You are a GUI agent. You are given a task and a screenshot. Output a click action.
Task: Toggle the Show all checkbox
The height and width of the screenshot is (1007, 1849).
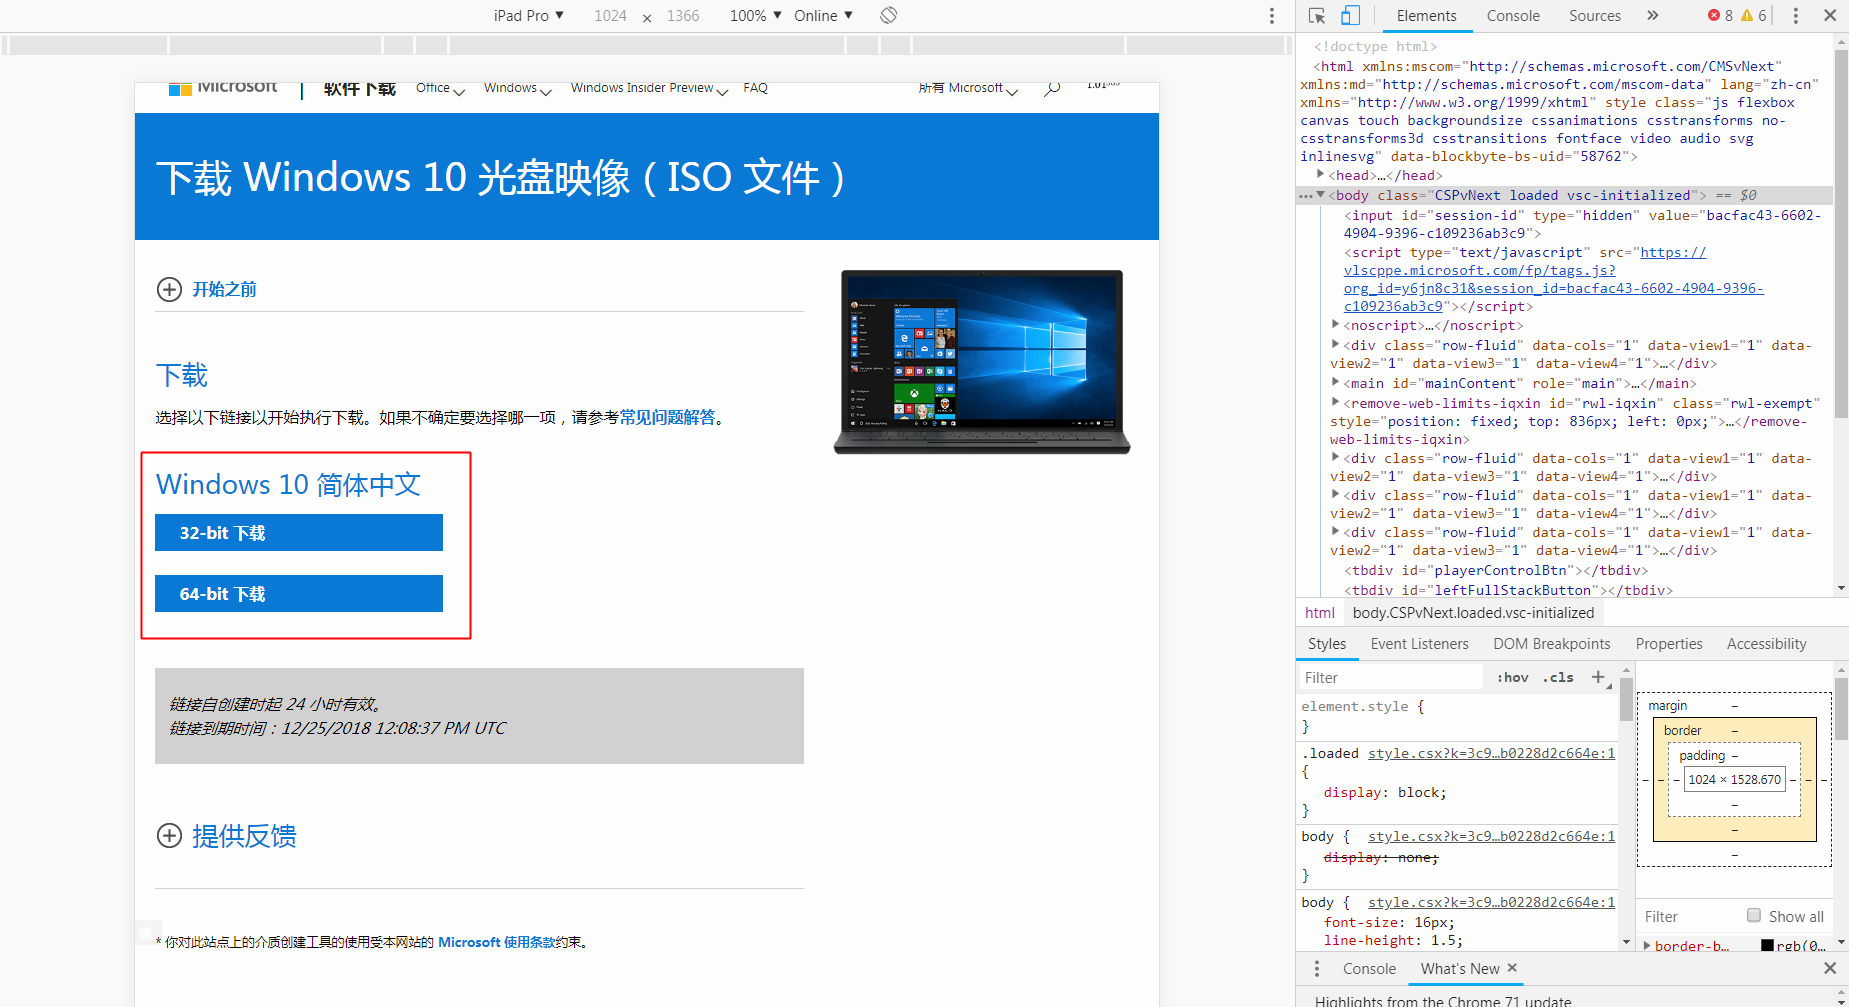click(1754, 915)
